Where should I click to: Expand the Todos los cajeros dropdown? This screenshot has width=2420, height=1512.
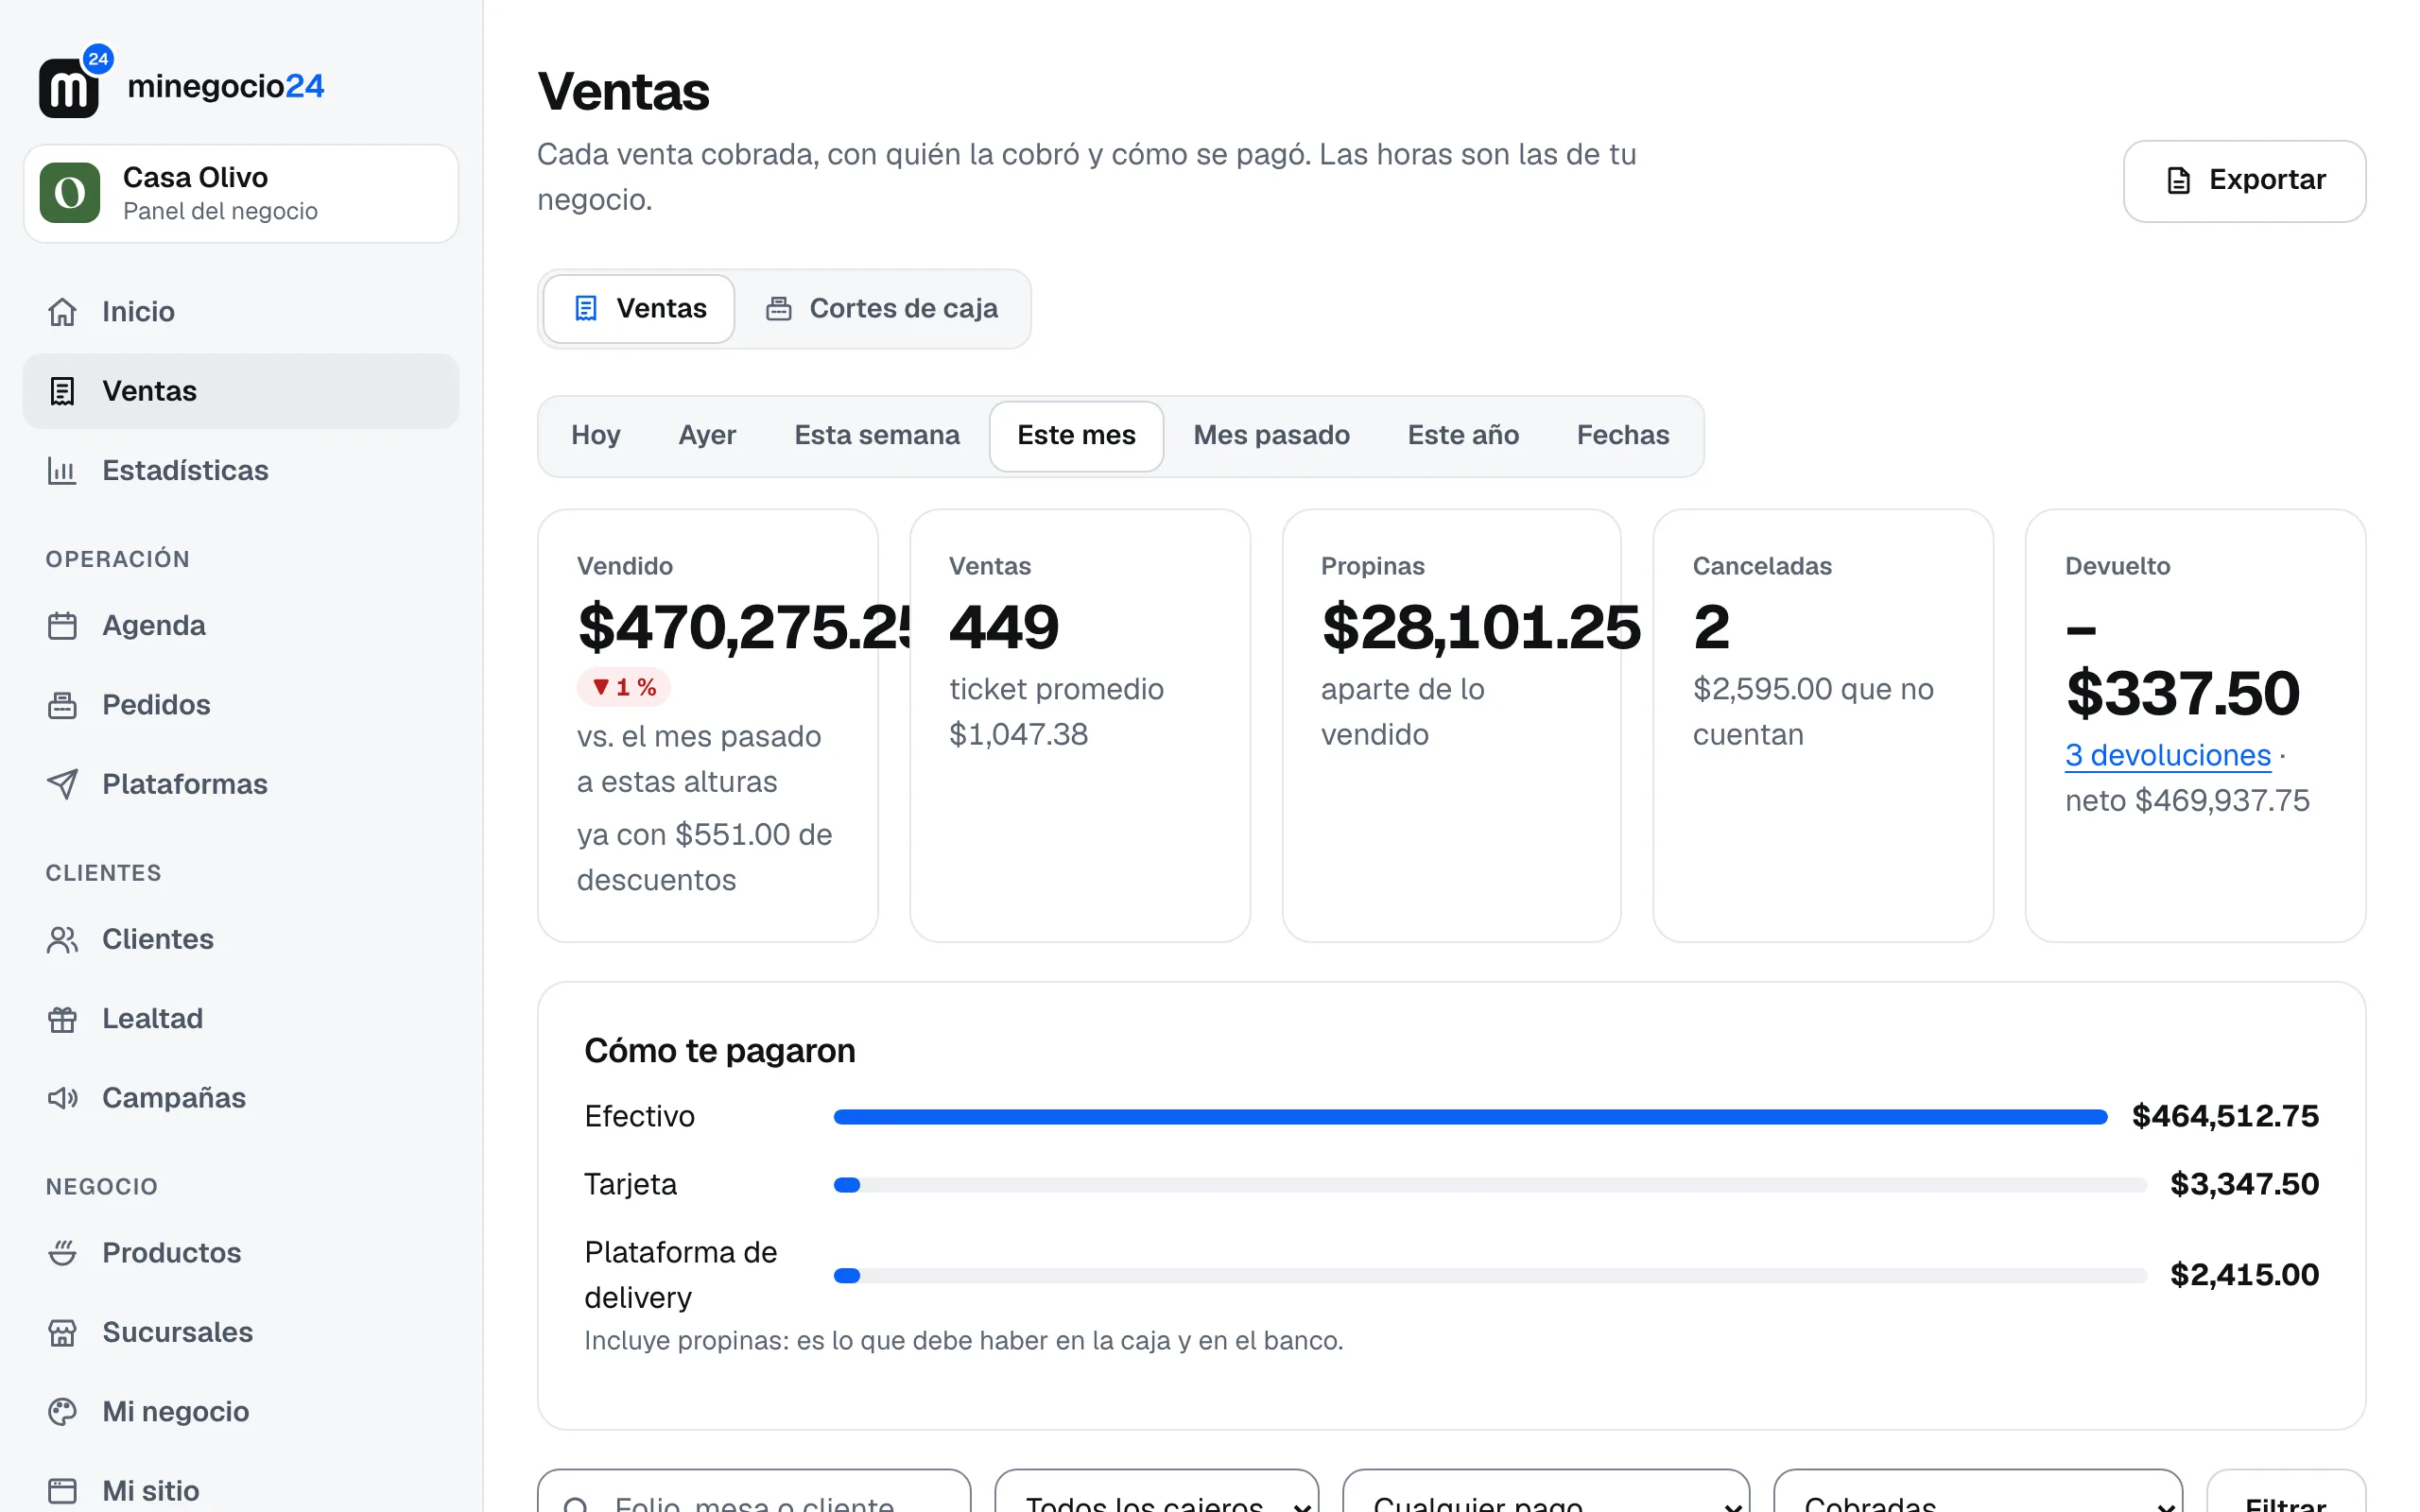click(1157, 1492)
